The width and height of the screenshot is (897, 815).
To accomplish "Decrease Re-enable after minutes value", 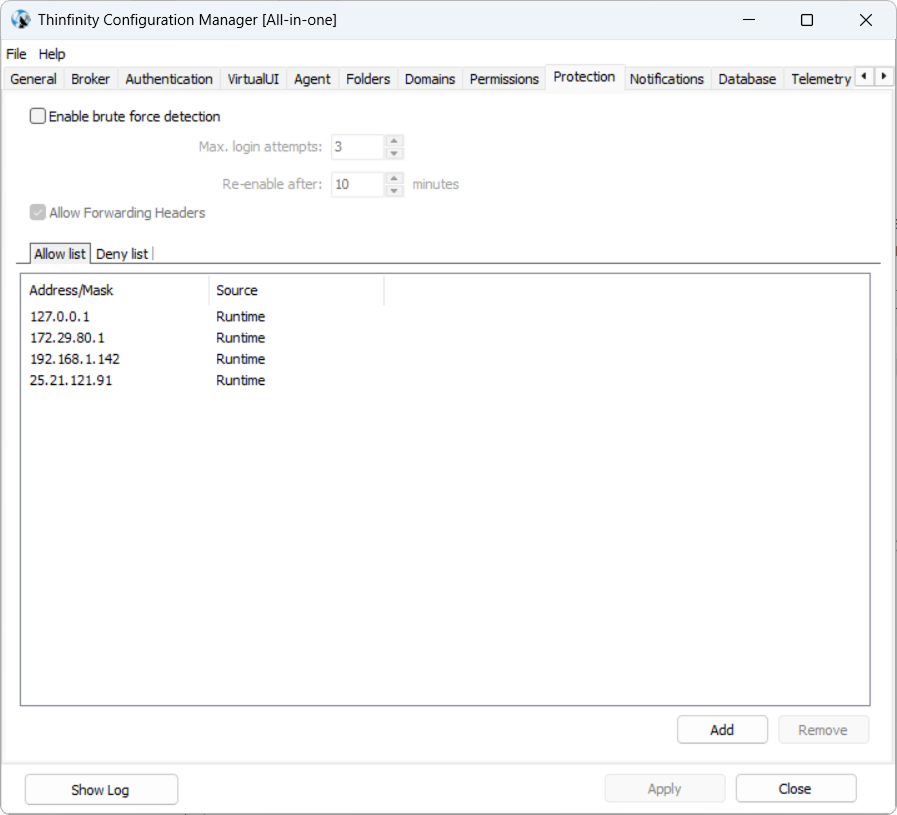I will pos(394,191).
